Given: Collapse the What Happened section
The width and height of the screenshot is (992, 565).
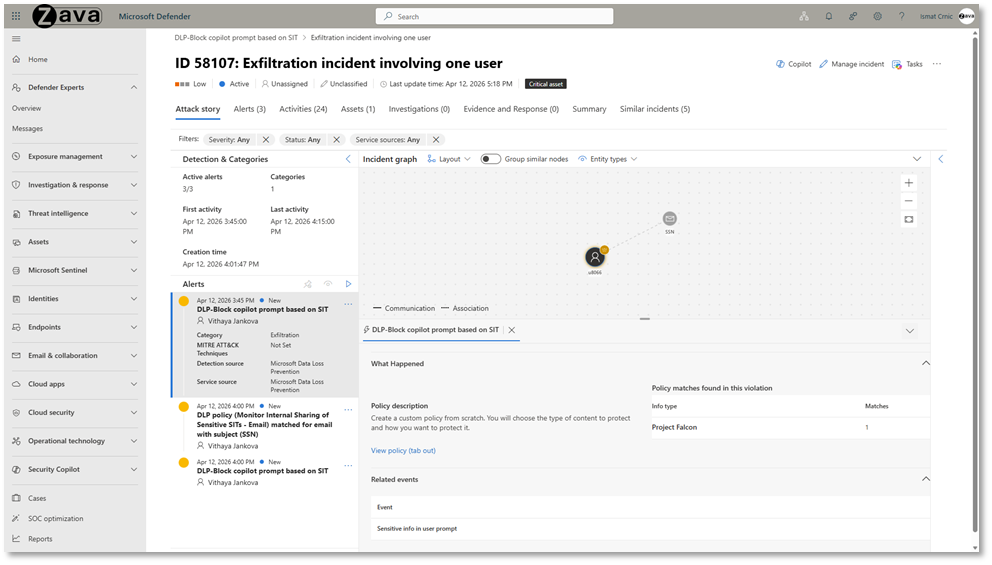Looking at the screenshot, I should click(926, 363).
